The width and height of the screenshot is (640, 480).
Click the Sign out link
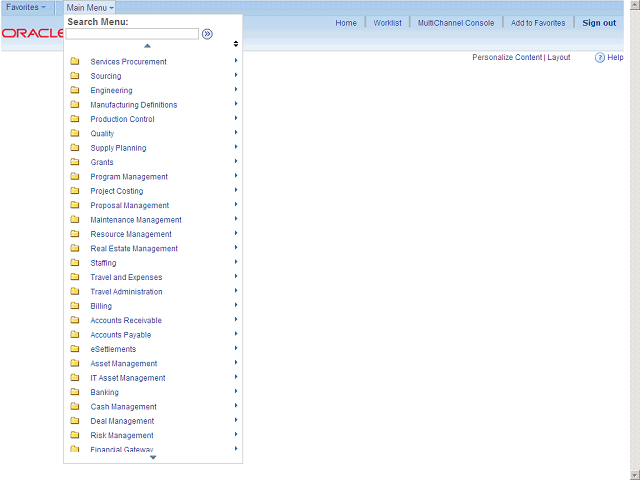point(599,23)
